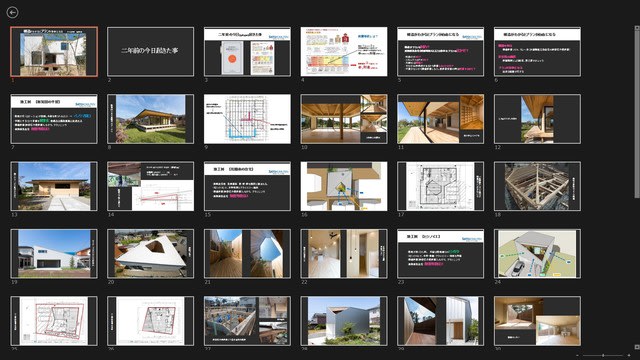The image size is (640, 360).
Task: Select slide 1 with white house photo
Action: point(54,51)
